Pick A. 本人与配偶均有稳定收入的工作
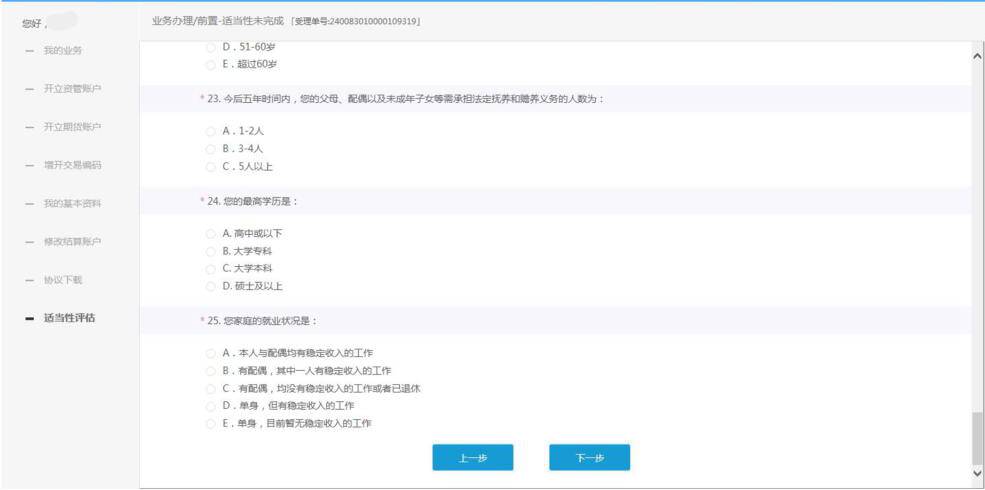This screenshot has width=985, height=490. 210,353
